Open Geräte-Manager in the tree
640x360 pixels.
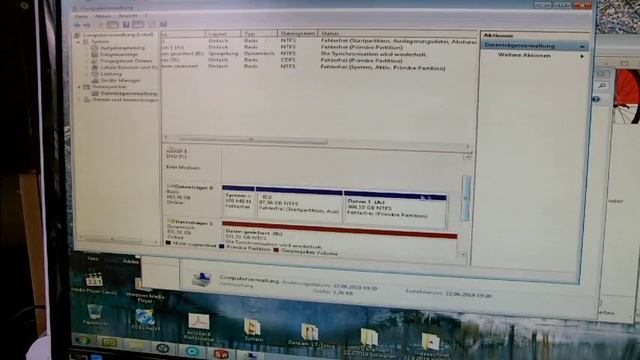120,80
